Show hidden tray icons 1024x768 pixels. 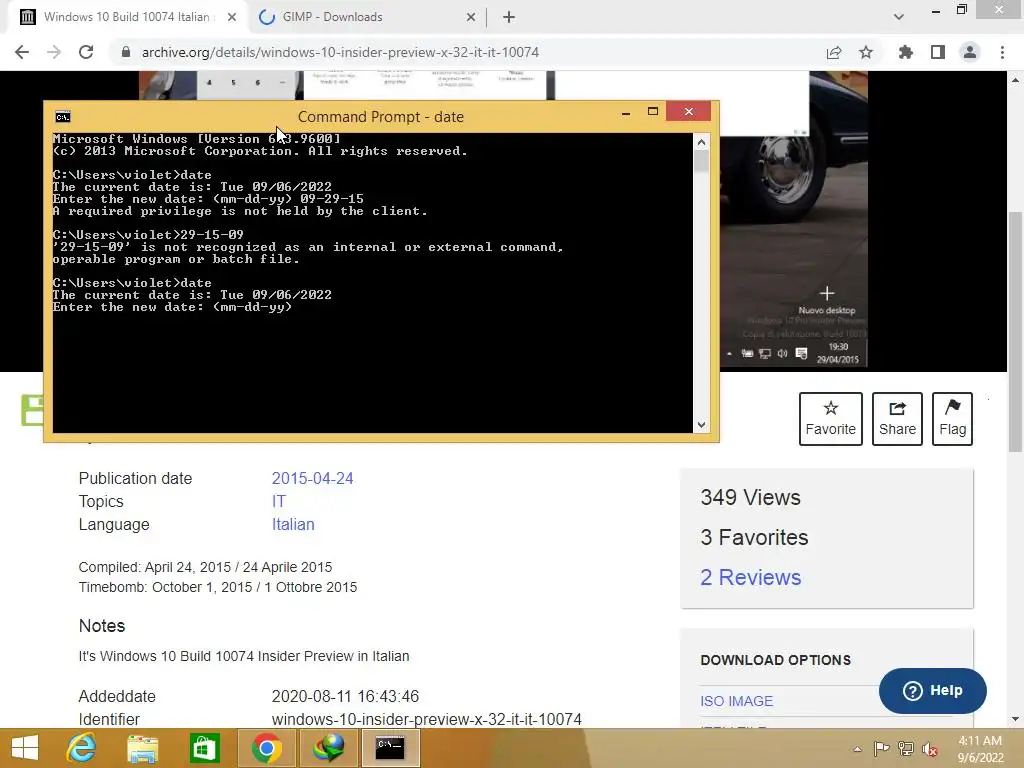click(857, 749)
